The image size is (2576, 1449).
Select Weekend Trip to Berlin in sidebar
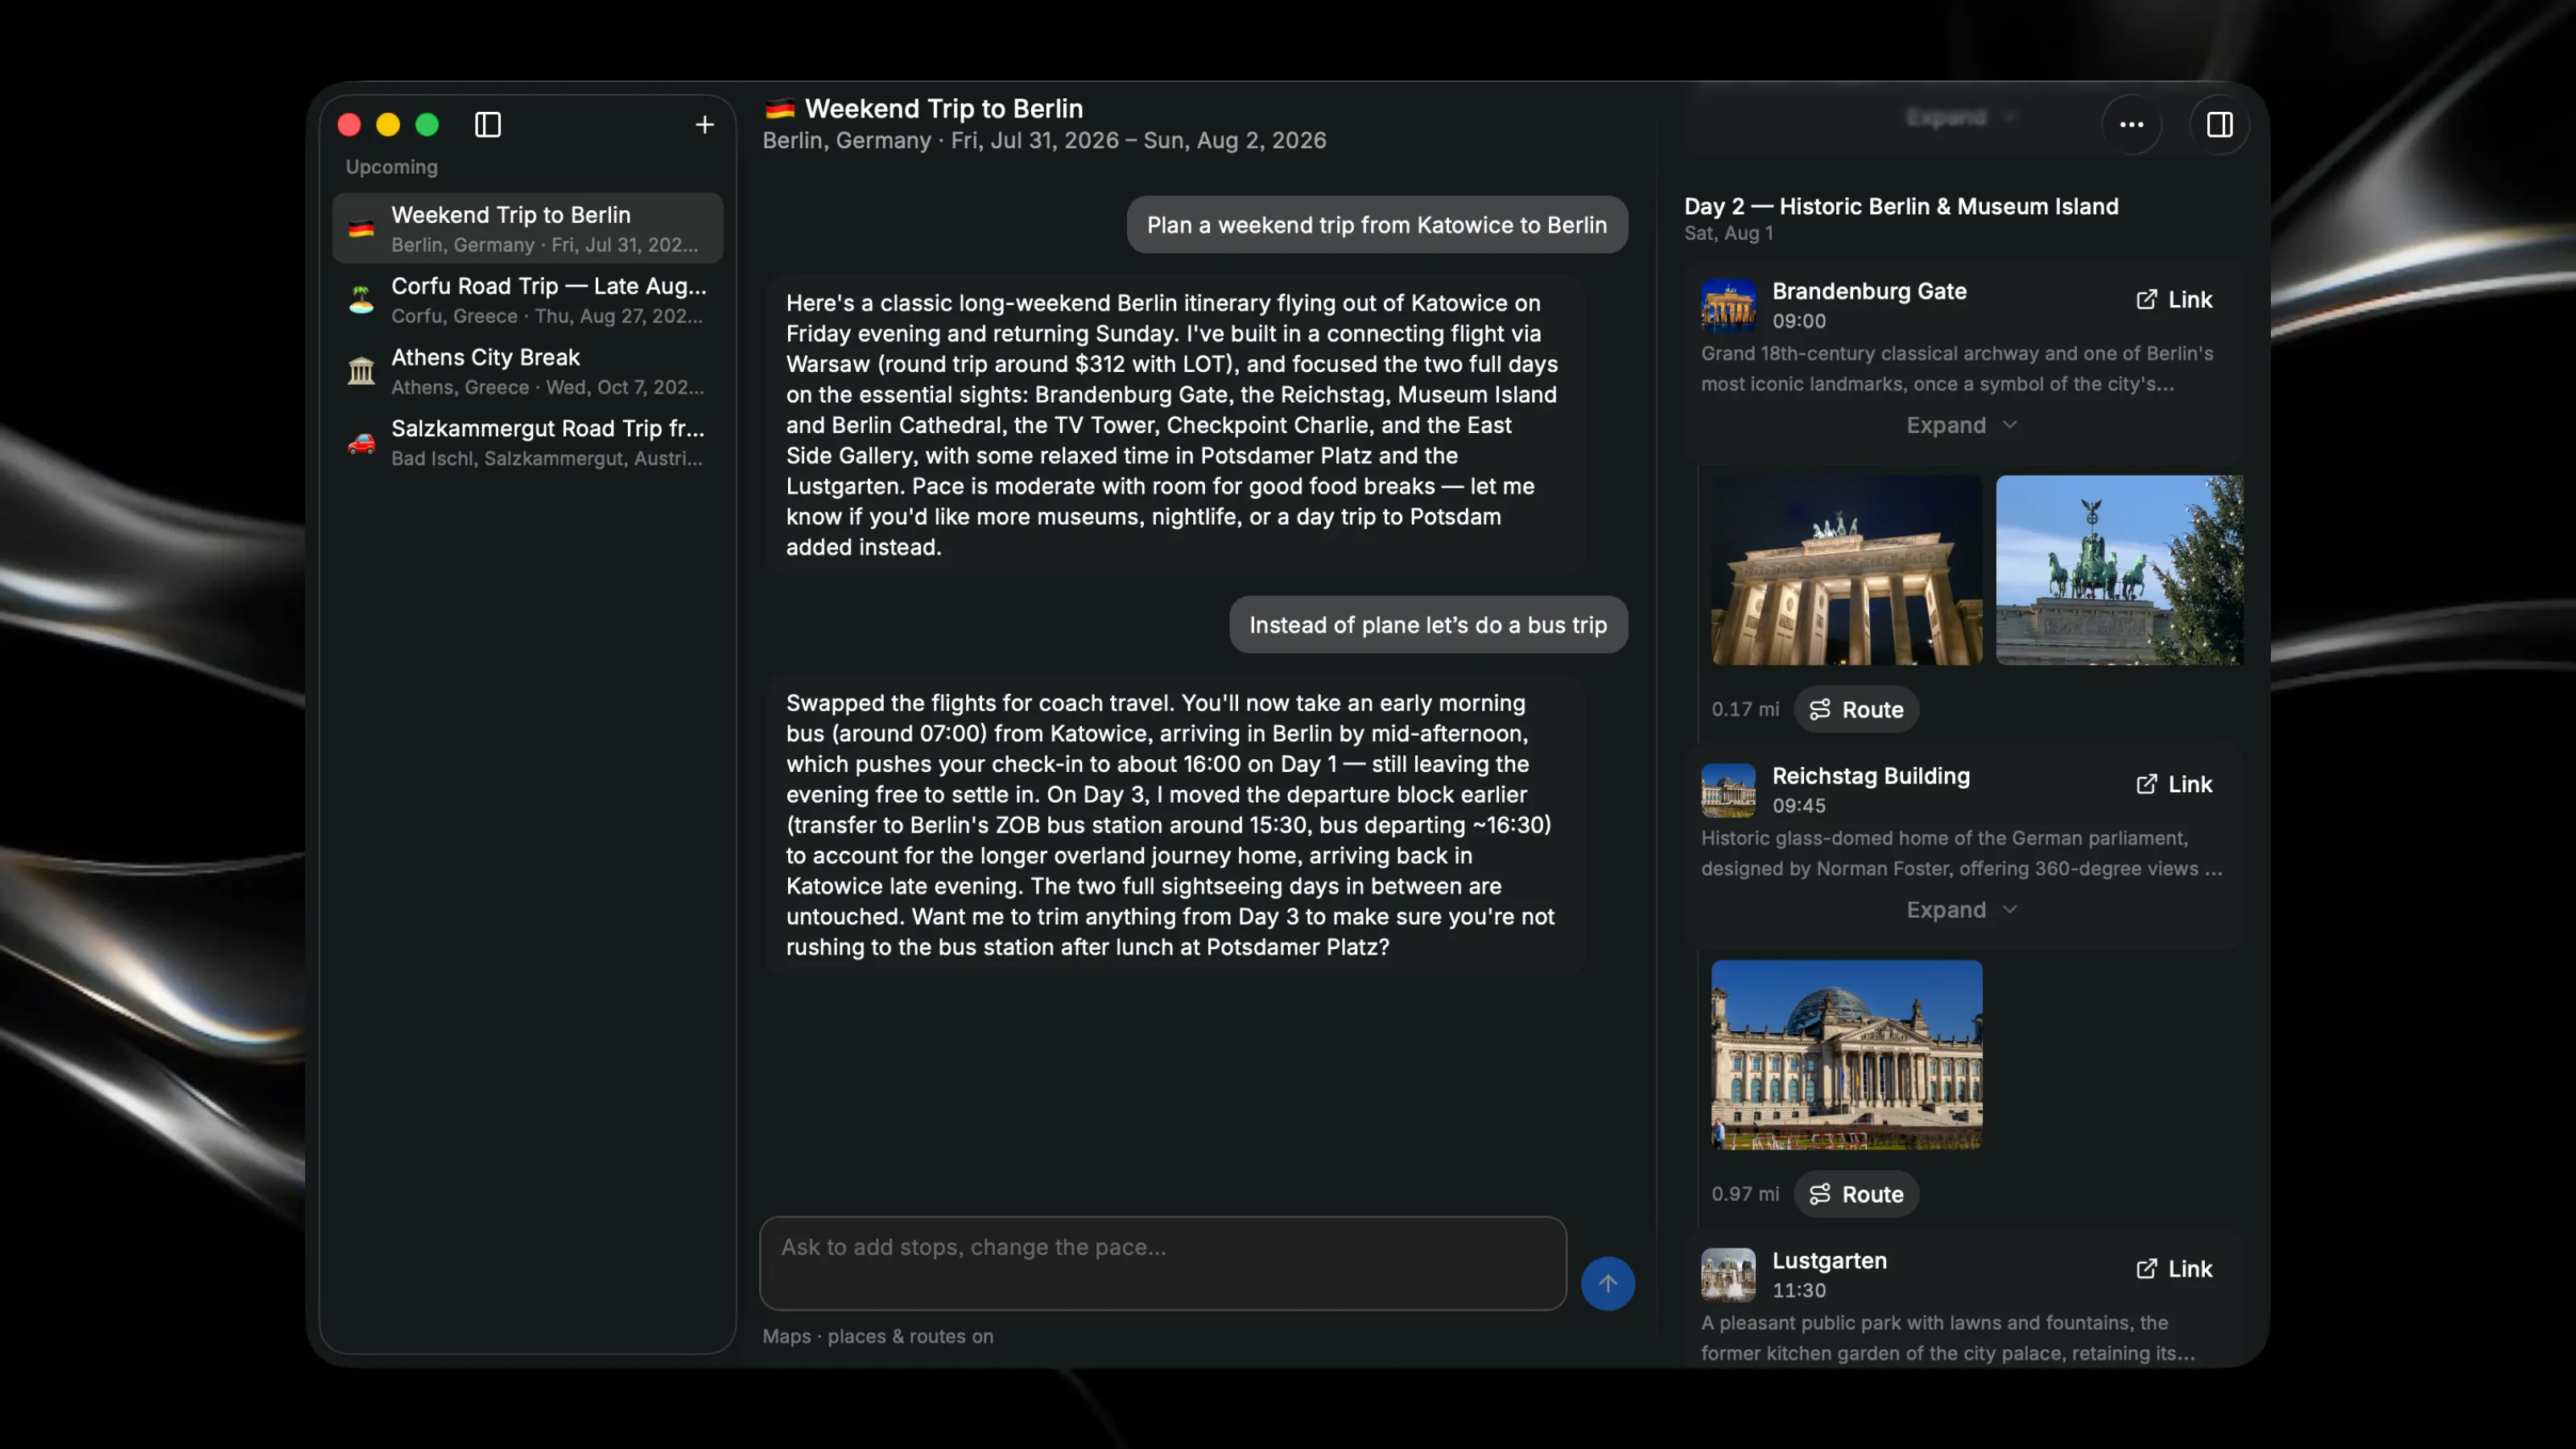(527, 228)
